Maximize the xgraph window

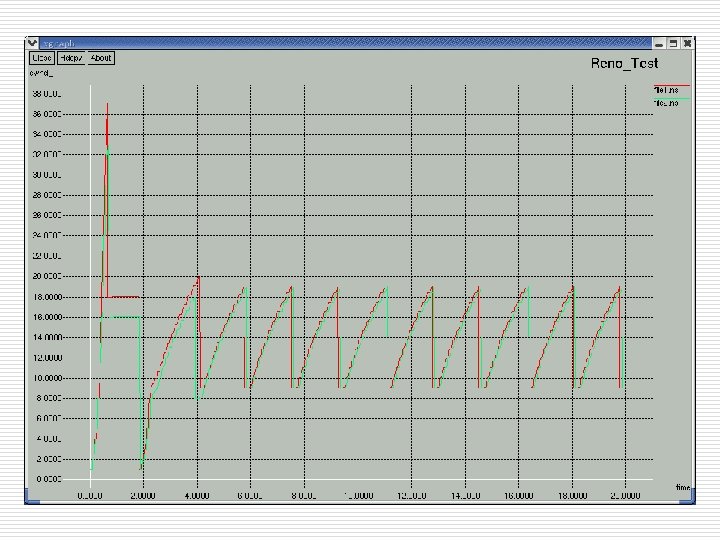pos(673,44)
